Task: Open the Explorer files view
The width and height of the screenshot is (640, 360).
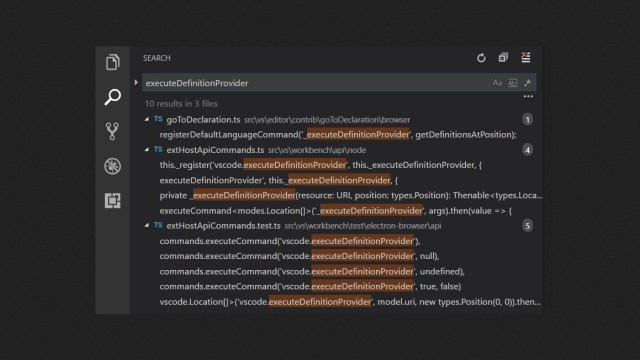Action: click(x=113, y=62)
